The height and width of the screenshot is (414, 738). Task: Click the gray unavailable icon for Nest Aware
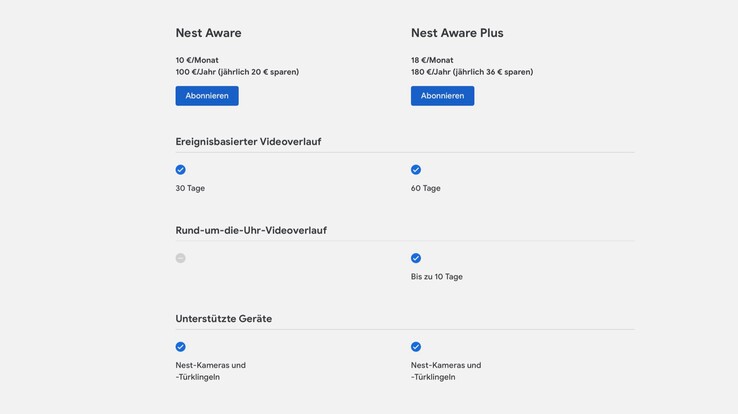point(181,258)
